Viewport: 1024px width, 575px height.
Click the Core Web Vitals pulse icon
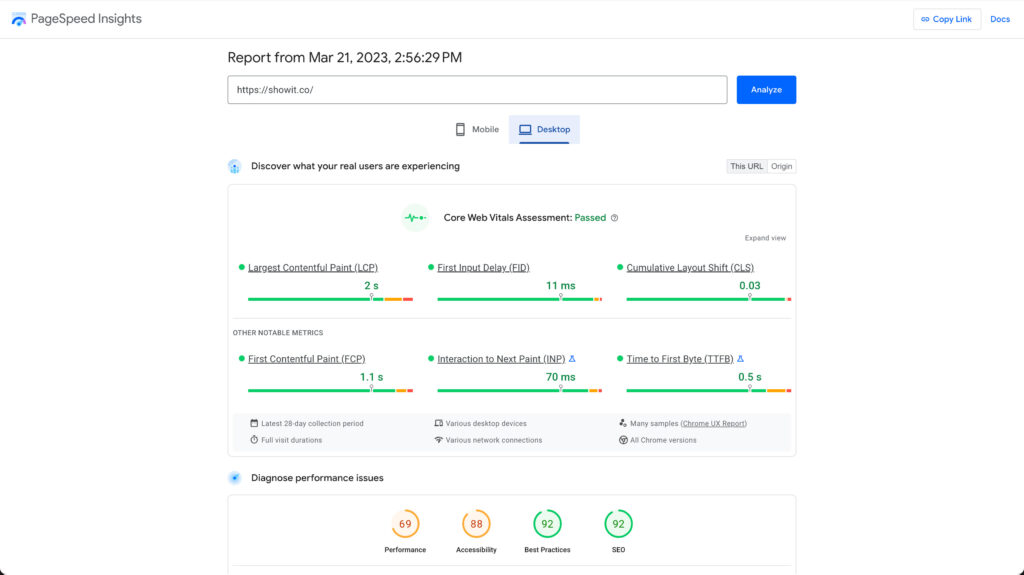click(x=414, y=218)
